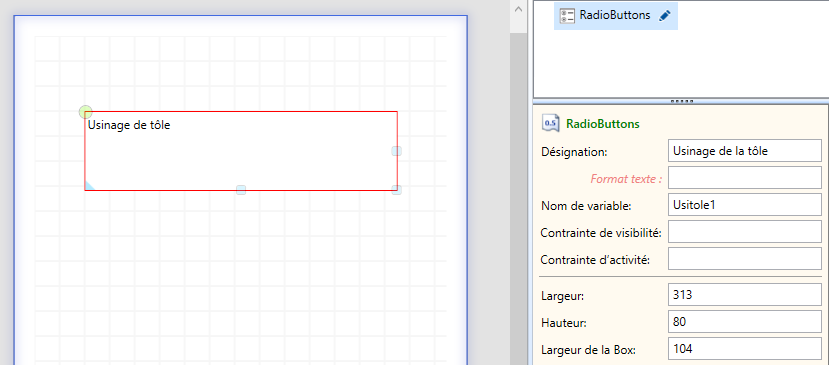
Task: Click the list icon before RadioButtons in tree
Action: point(567,16)
